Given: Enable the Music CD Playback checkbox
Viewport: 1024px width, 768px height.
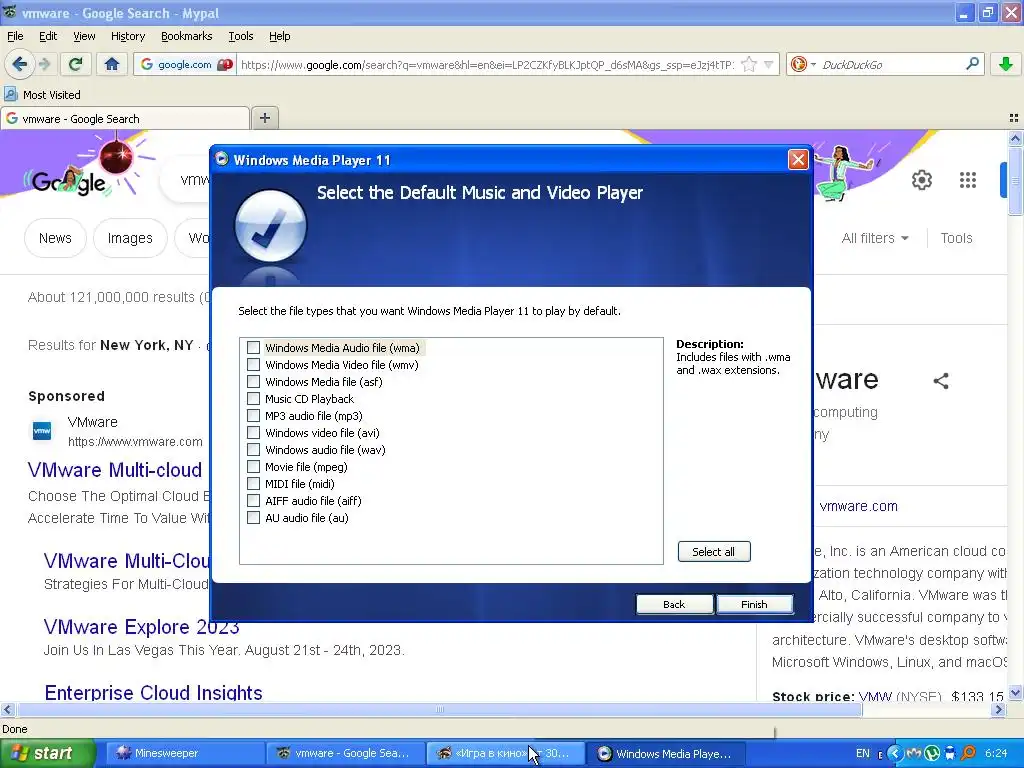Looking at the screenshot, I should (253, 398).
